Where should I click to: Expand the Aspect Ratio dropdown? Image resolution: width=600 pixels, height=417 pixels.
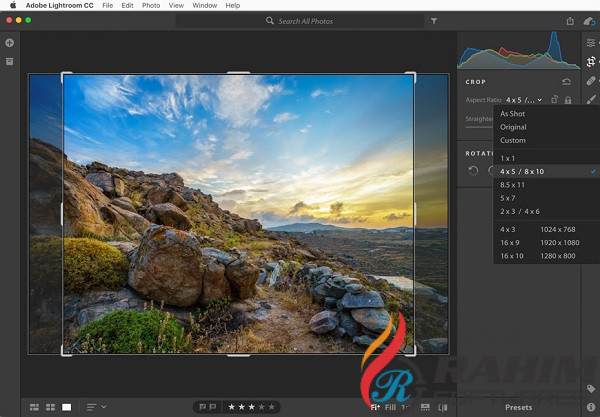pos(523,100)
